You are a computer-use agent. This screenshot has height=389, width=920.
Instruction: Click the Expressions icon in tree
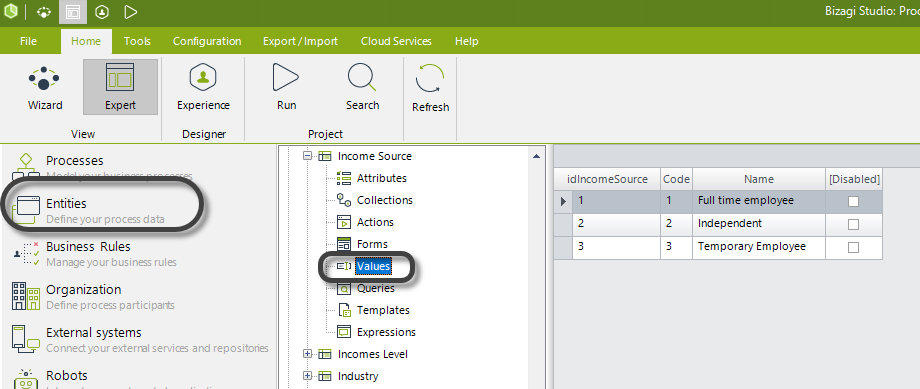tap(344, 332)
